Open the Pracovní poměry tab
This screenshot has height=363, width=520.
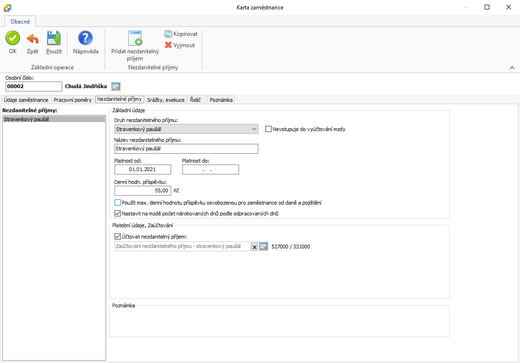point(73,100)
